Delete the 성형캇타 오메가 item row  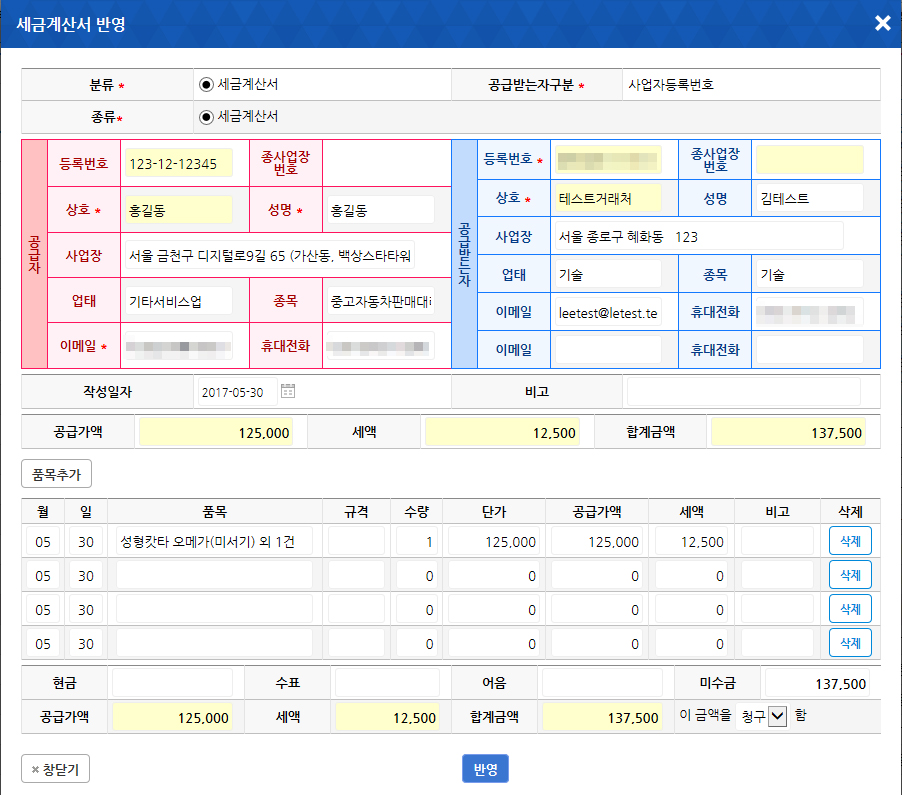pos(850,541)
